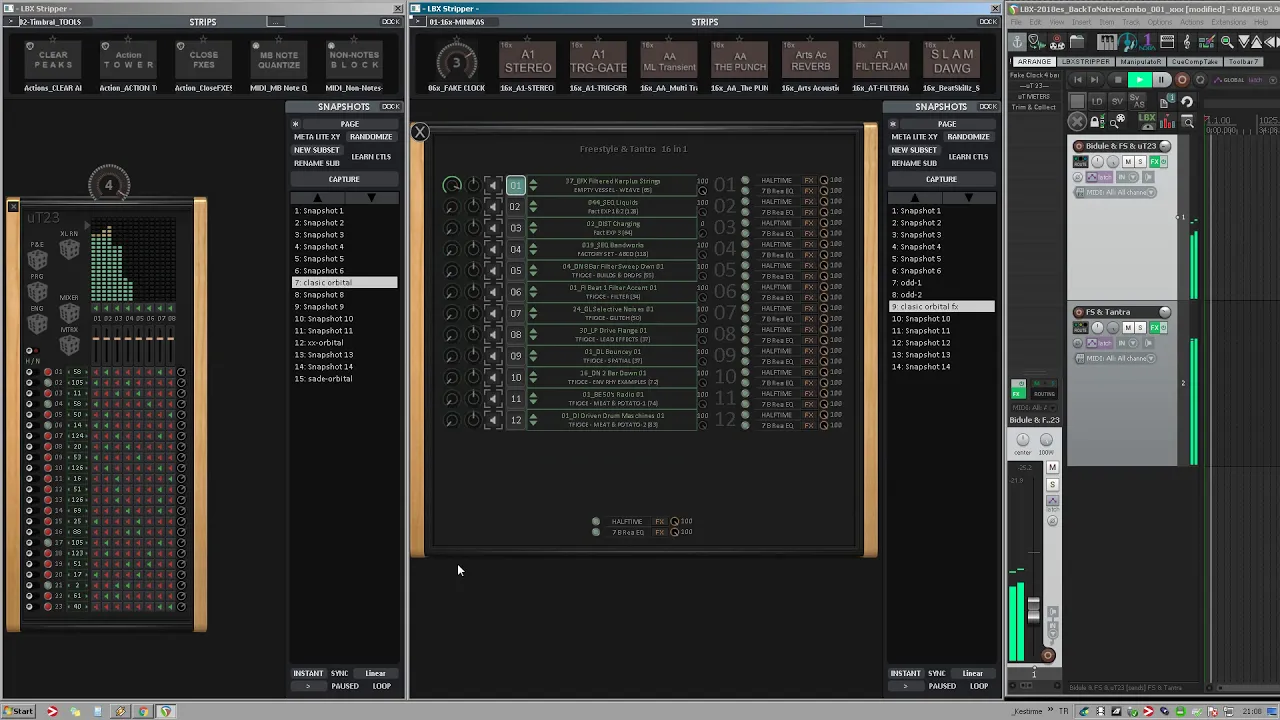Click the preset up/down arrows on slot 06
Image resolution: width=1280 pixels, height=720 pixels.
tap(533, 292)
